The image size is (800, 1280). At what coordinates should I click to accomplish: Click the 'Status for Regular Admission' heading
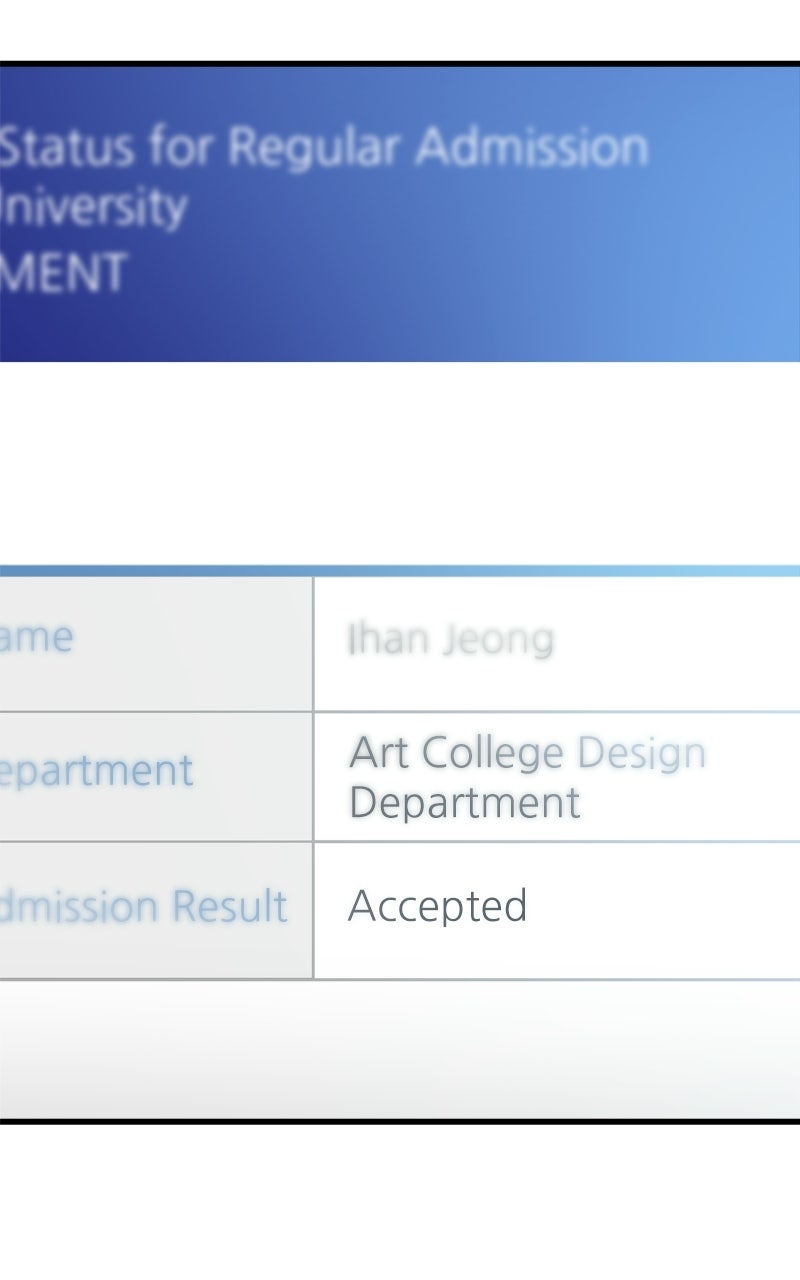(324, 148)
